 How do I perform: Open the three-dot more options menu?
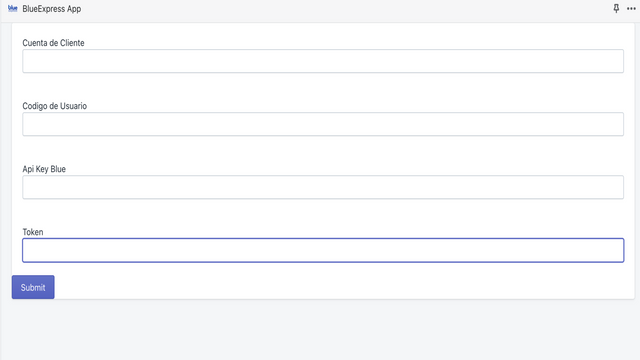click(631, 9)
